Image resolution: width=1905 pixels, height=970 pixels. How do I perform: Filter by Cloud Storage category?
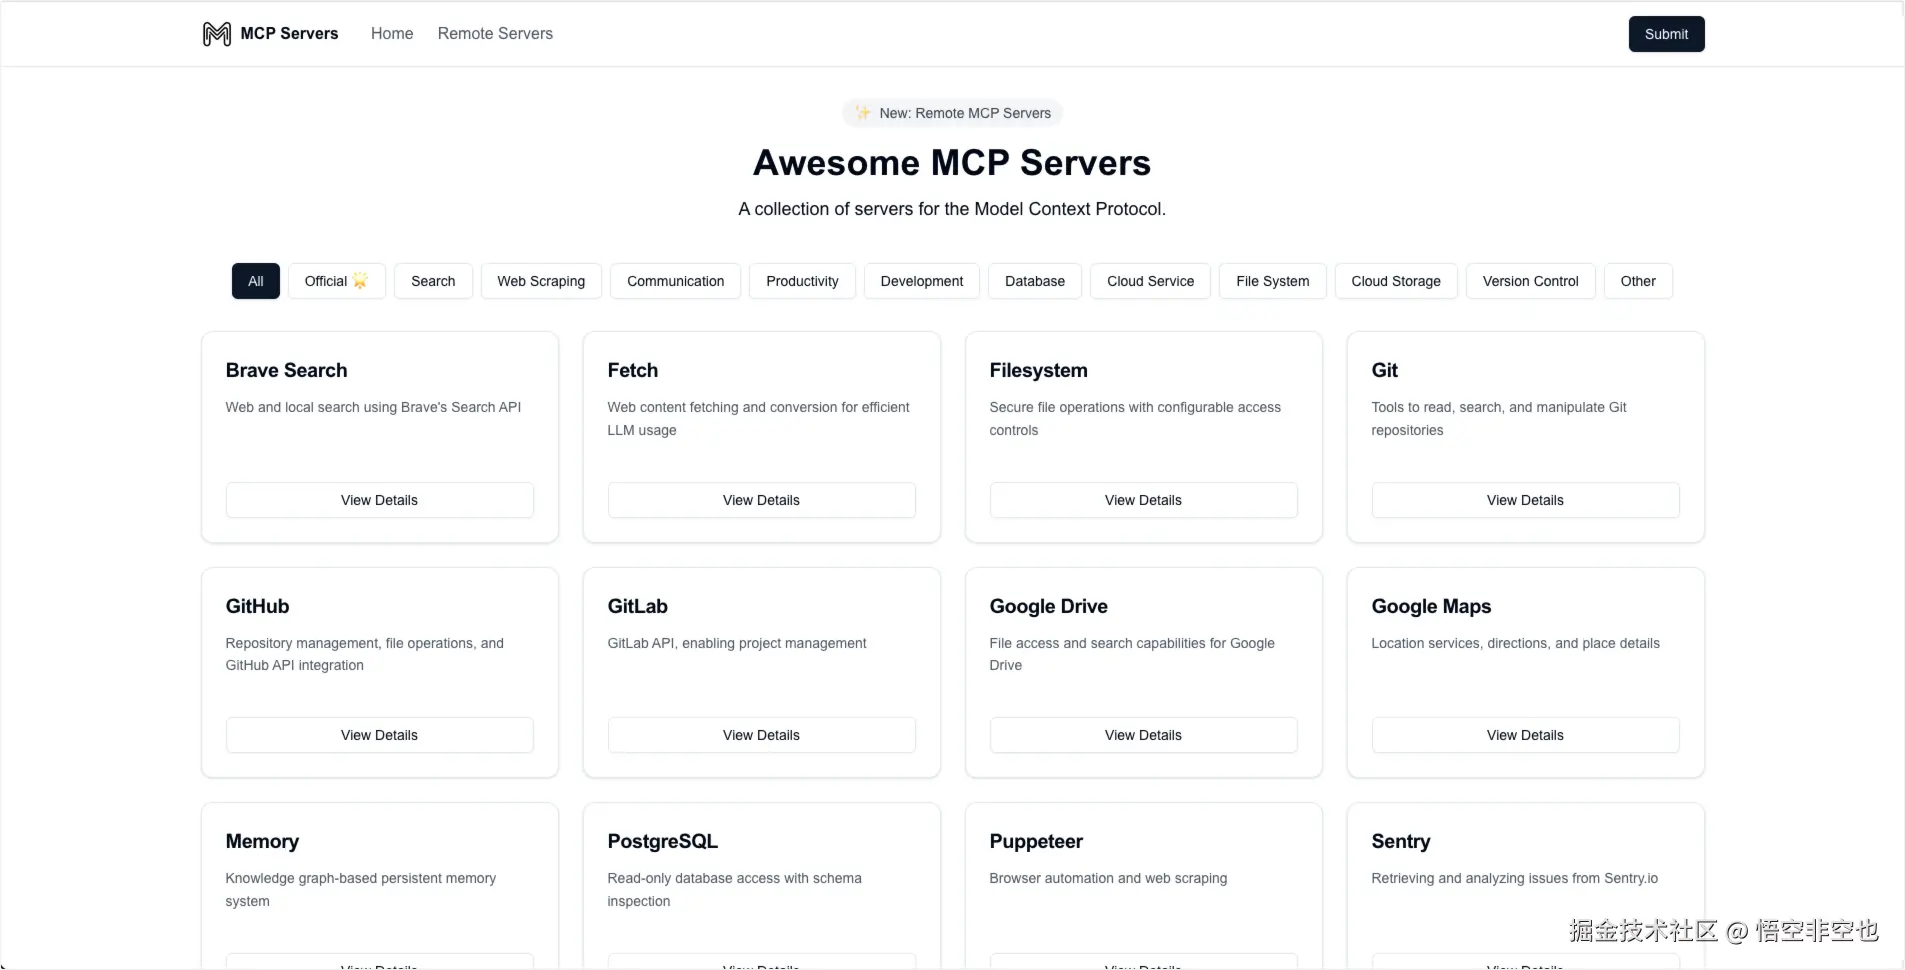pos(1396,281)
